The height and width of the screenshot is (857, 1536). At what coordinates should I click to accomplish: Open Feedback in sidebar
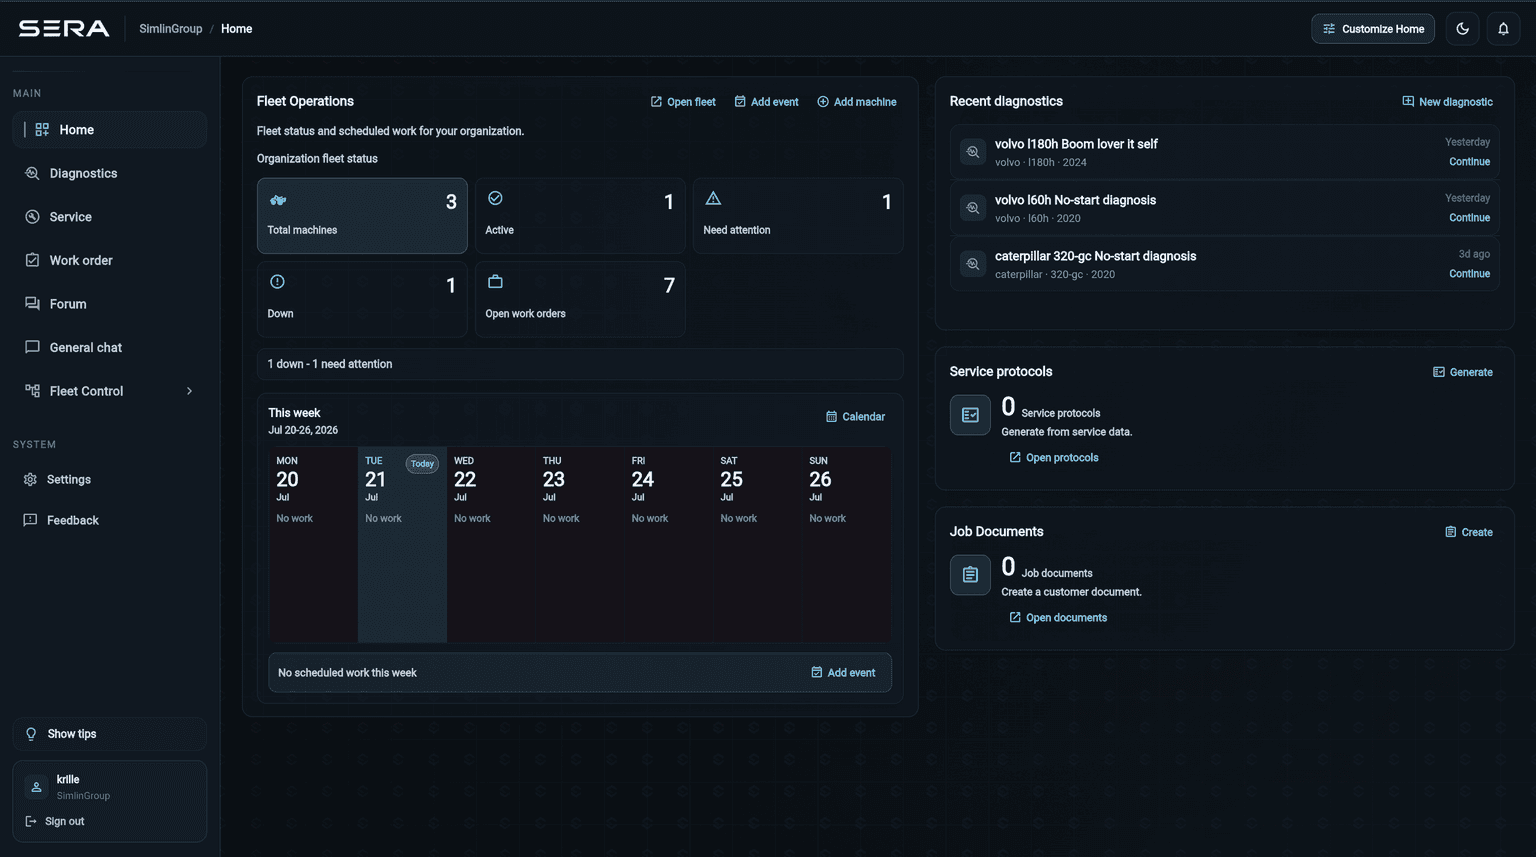coord(110,520)
